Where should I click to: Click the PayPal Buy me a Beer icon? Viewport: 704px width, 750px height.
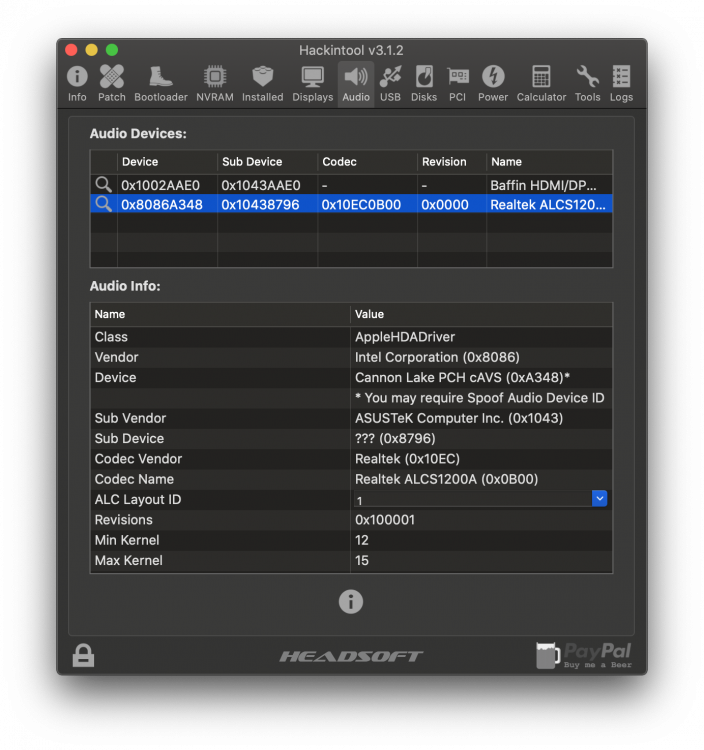click(x=583, y=655)
